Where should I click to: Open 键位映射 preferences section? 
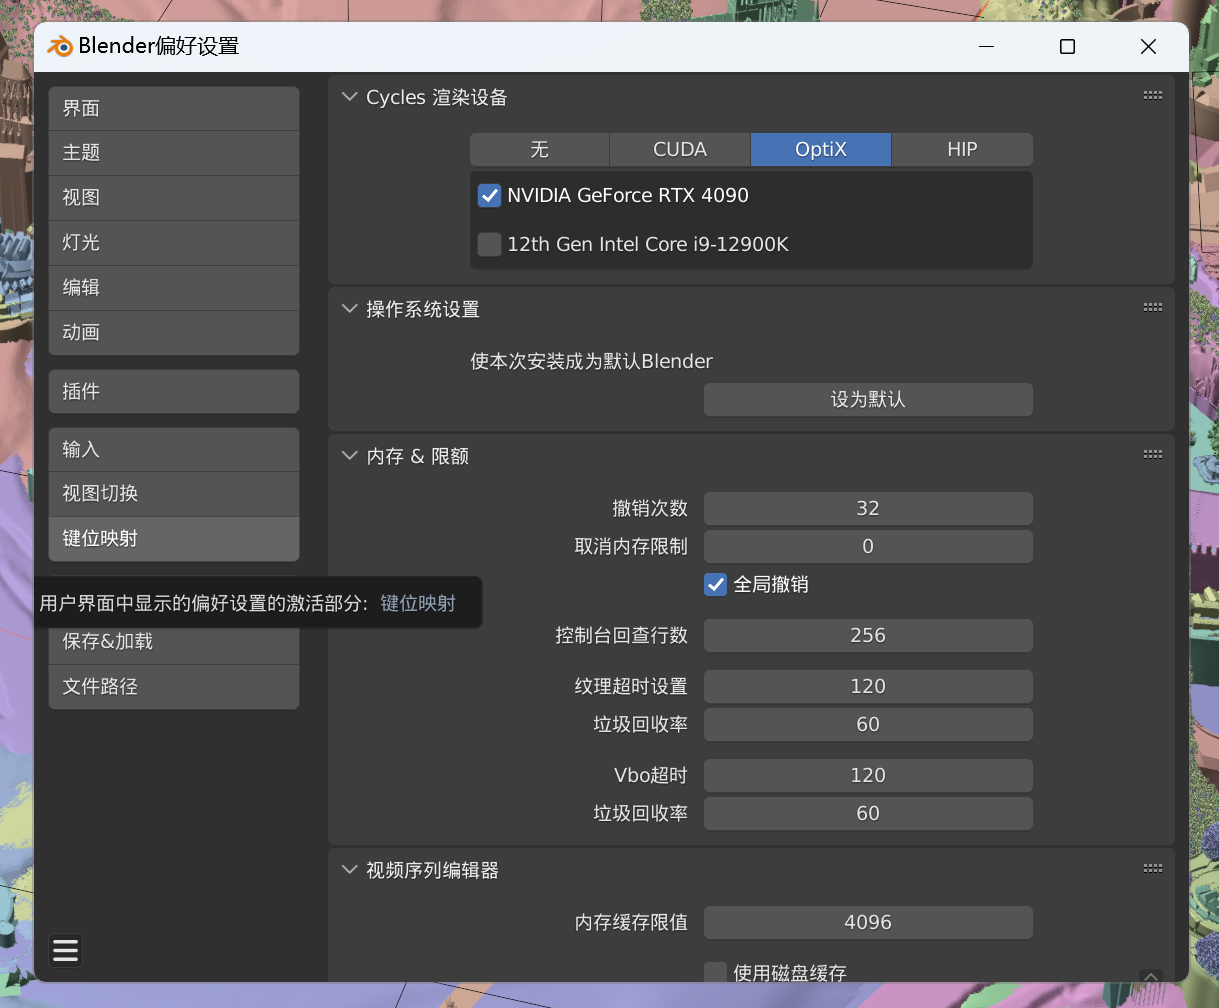[x=174, y=539]
